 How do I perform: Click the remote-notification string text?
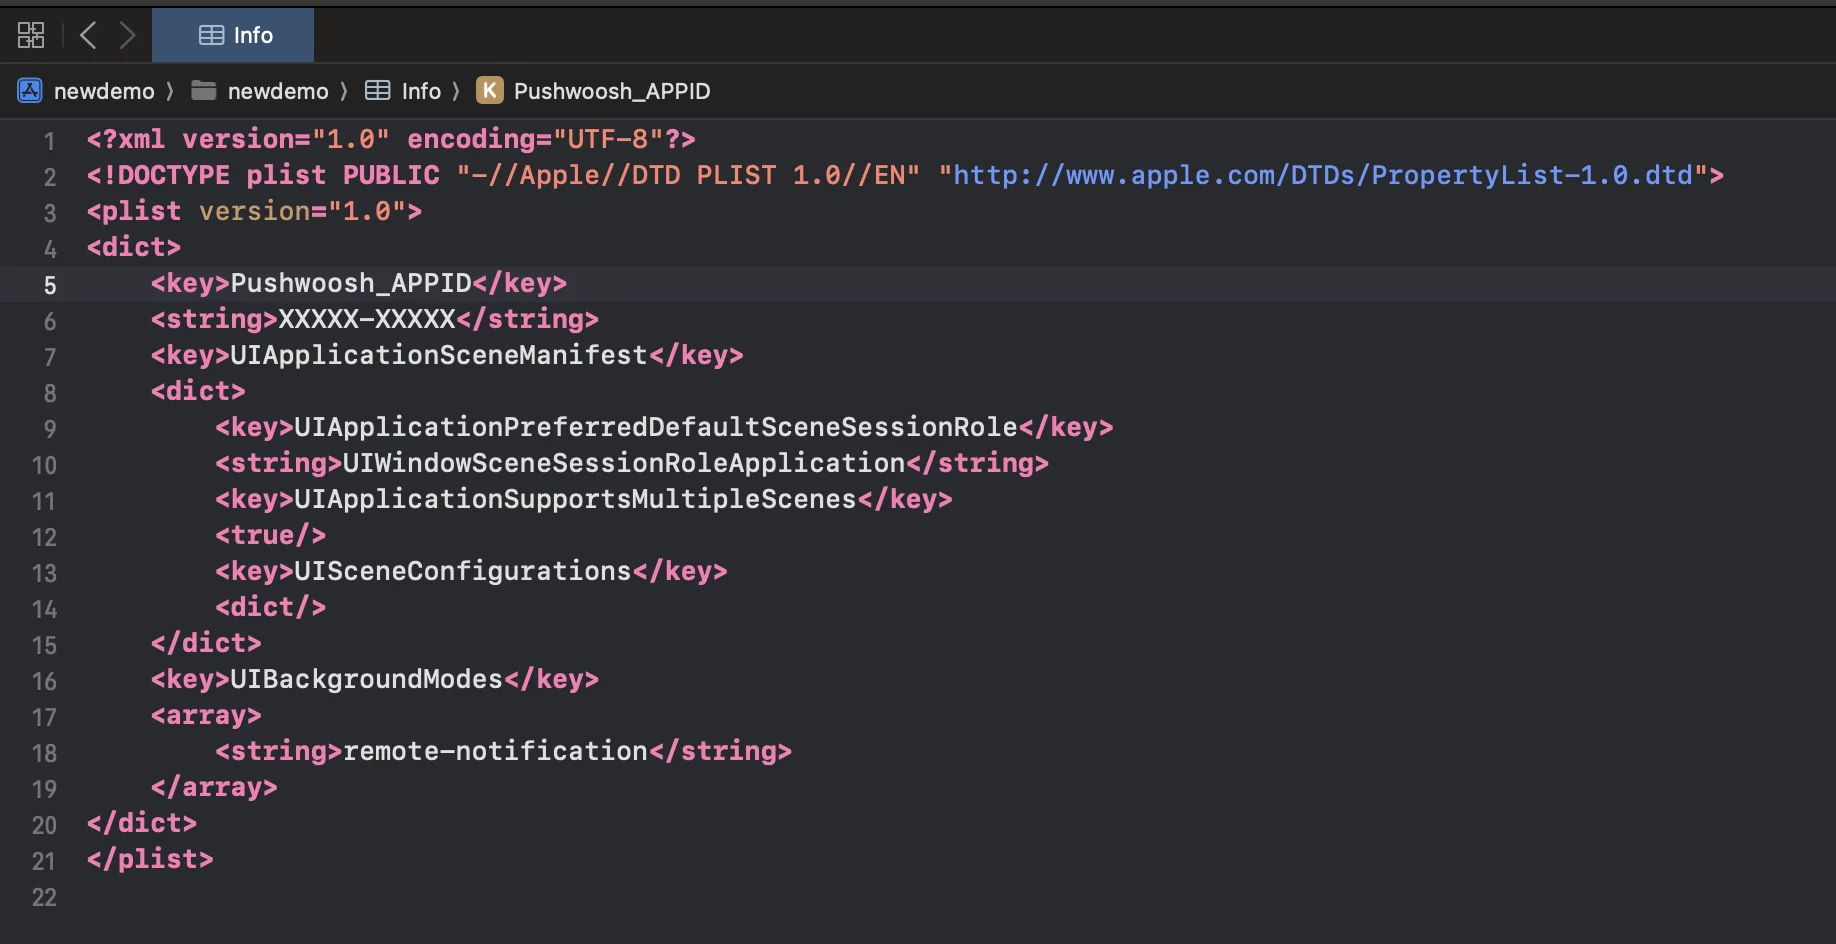point(495,751)
